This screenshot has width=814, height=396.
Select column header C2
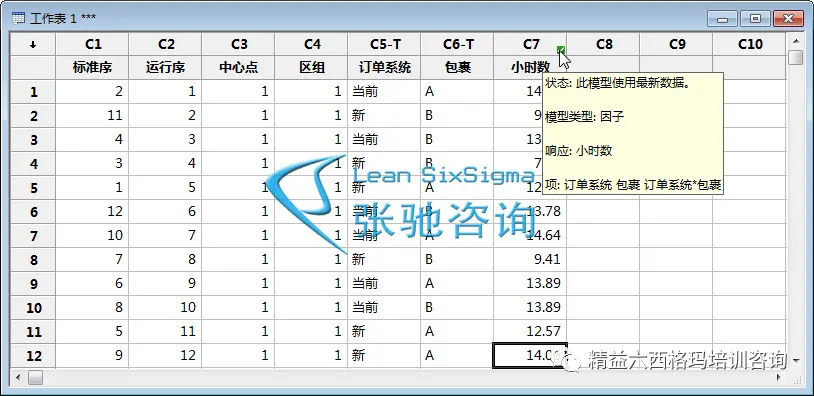pyautogui.click(x=166, y=45)
